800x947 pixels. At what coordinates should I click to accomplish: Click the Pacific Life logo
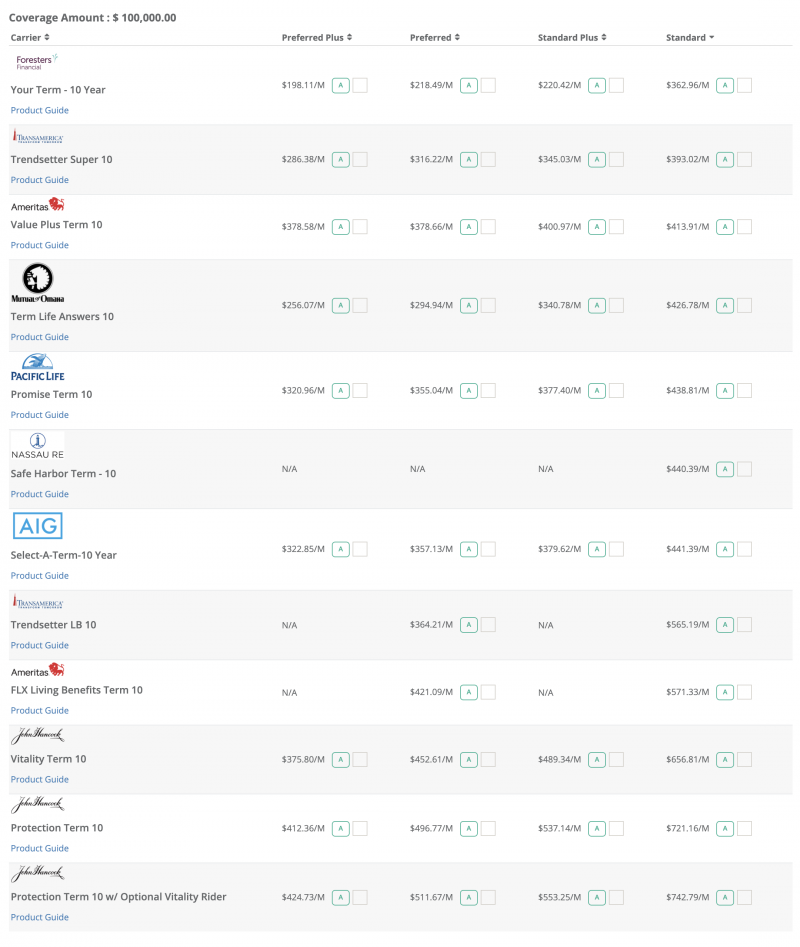coord(37,368)
